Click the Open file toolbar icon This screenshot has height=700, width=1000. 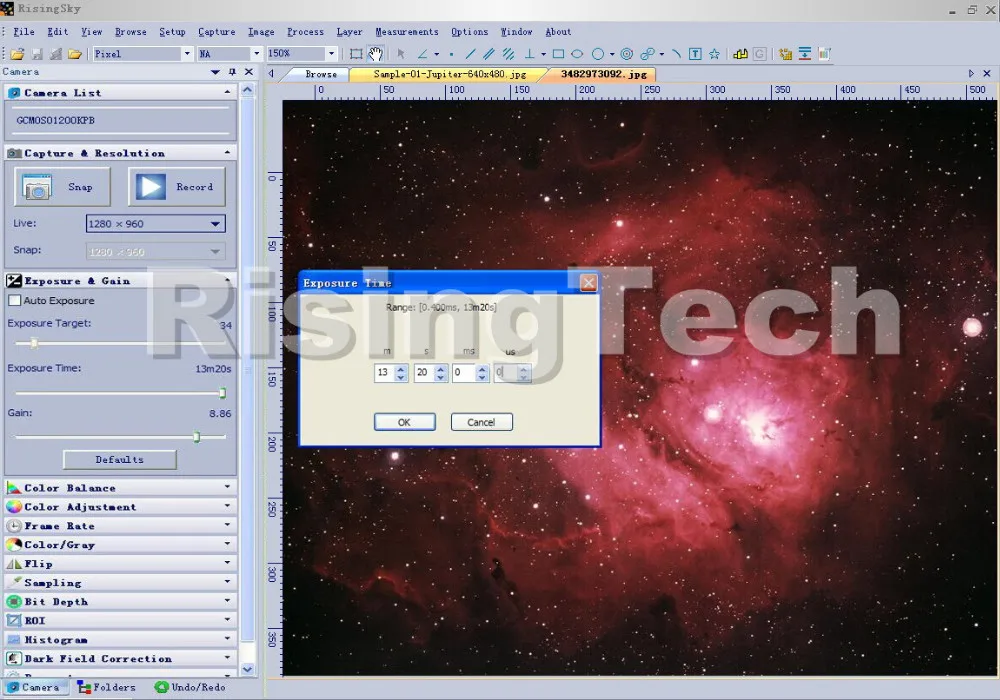17,54
